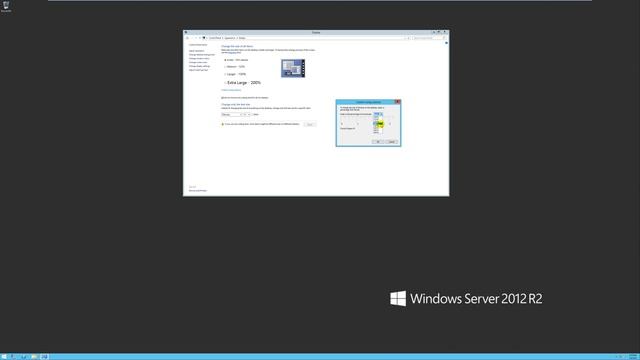Image resolution: width=640 pixels, height=360 pixels.
Task: Go back in Display window navigation
Action: (187, 38)
